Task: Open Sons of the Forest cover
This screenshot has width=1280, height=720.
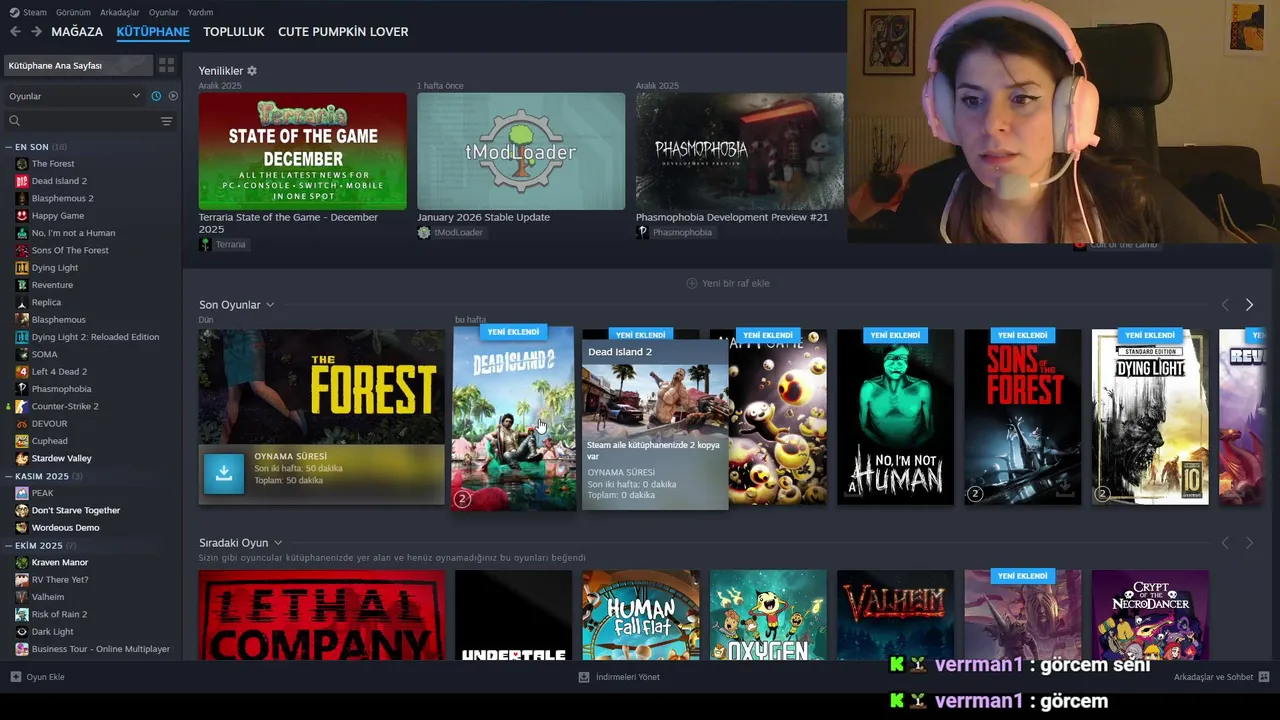Action: click(1022, 417)
